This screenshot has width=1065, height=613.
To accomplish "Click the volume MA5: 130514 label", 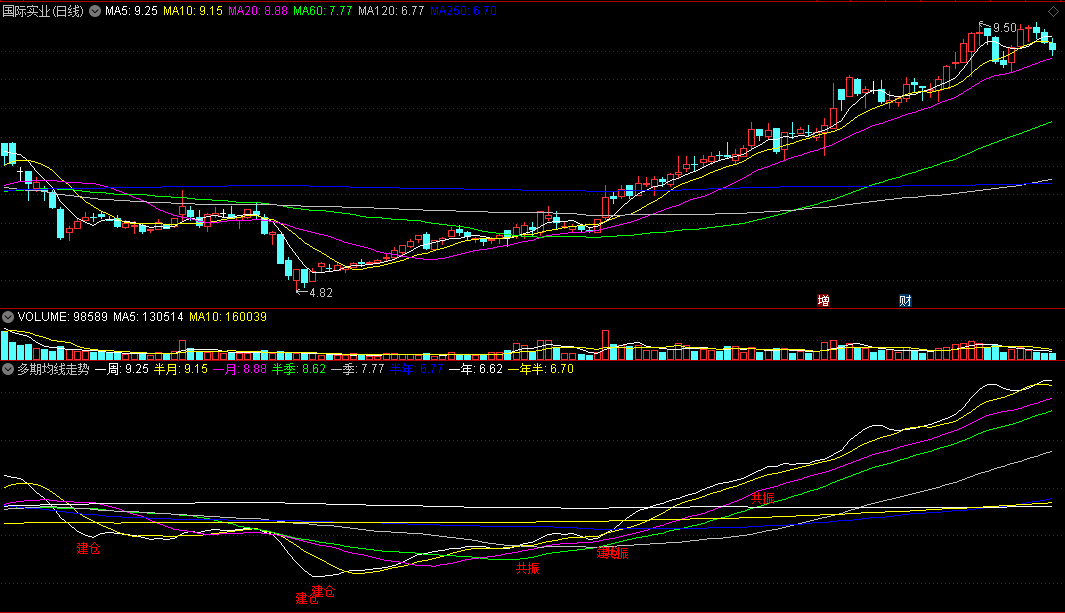I will click(x=148, y=316).
